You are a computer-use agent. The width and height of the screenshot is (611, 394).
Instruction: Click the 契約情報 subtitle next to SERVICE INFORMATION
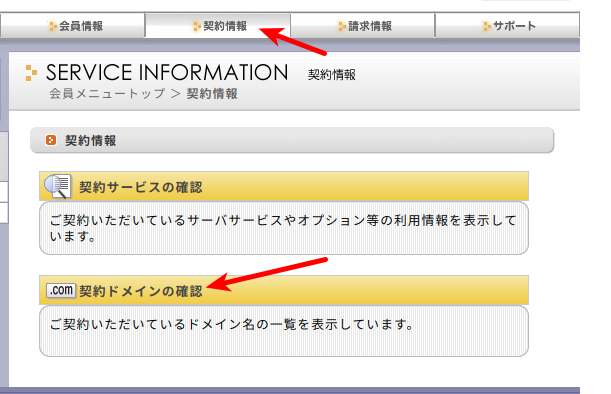tap(332, 74)
